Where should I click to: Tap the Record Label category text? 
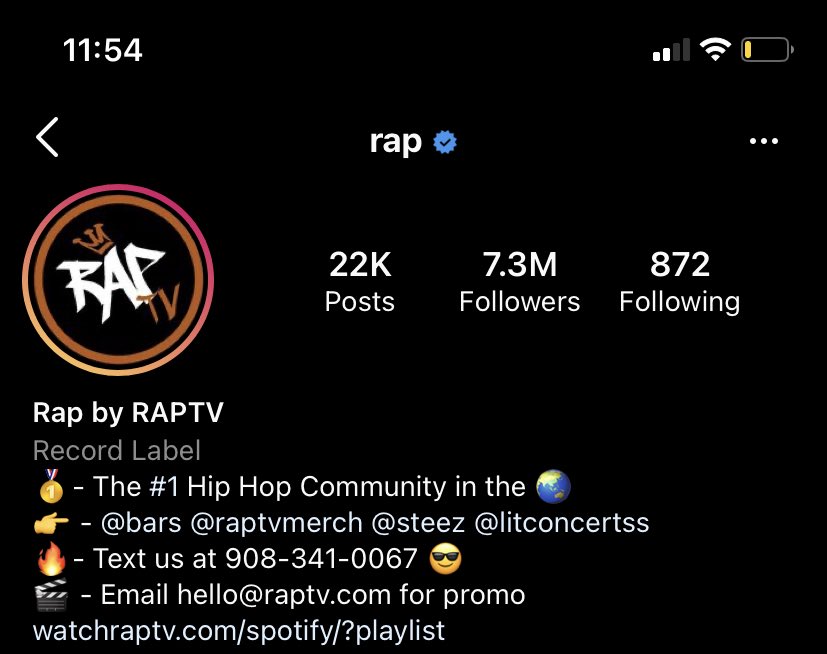(x=117, y=451)
